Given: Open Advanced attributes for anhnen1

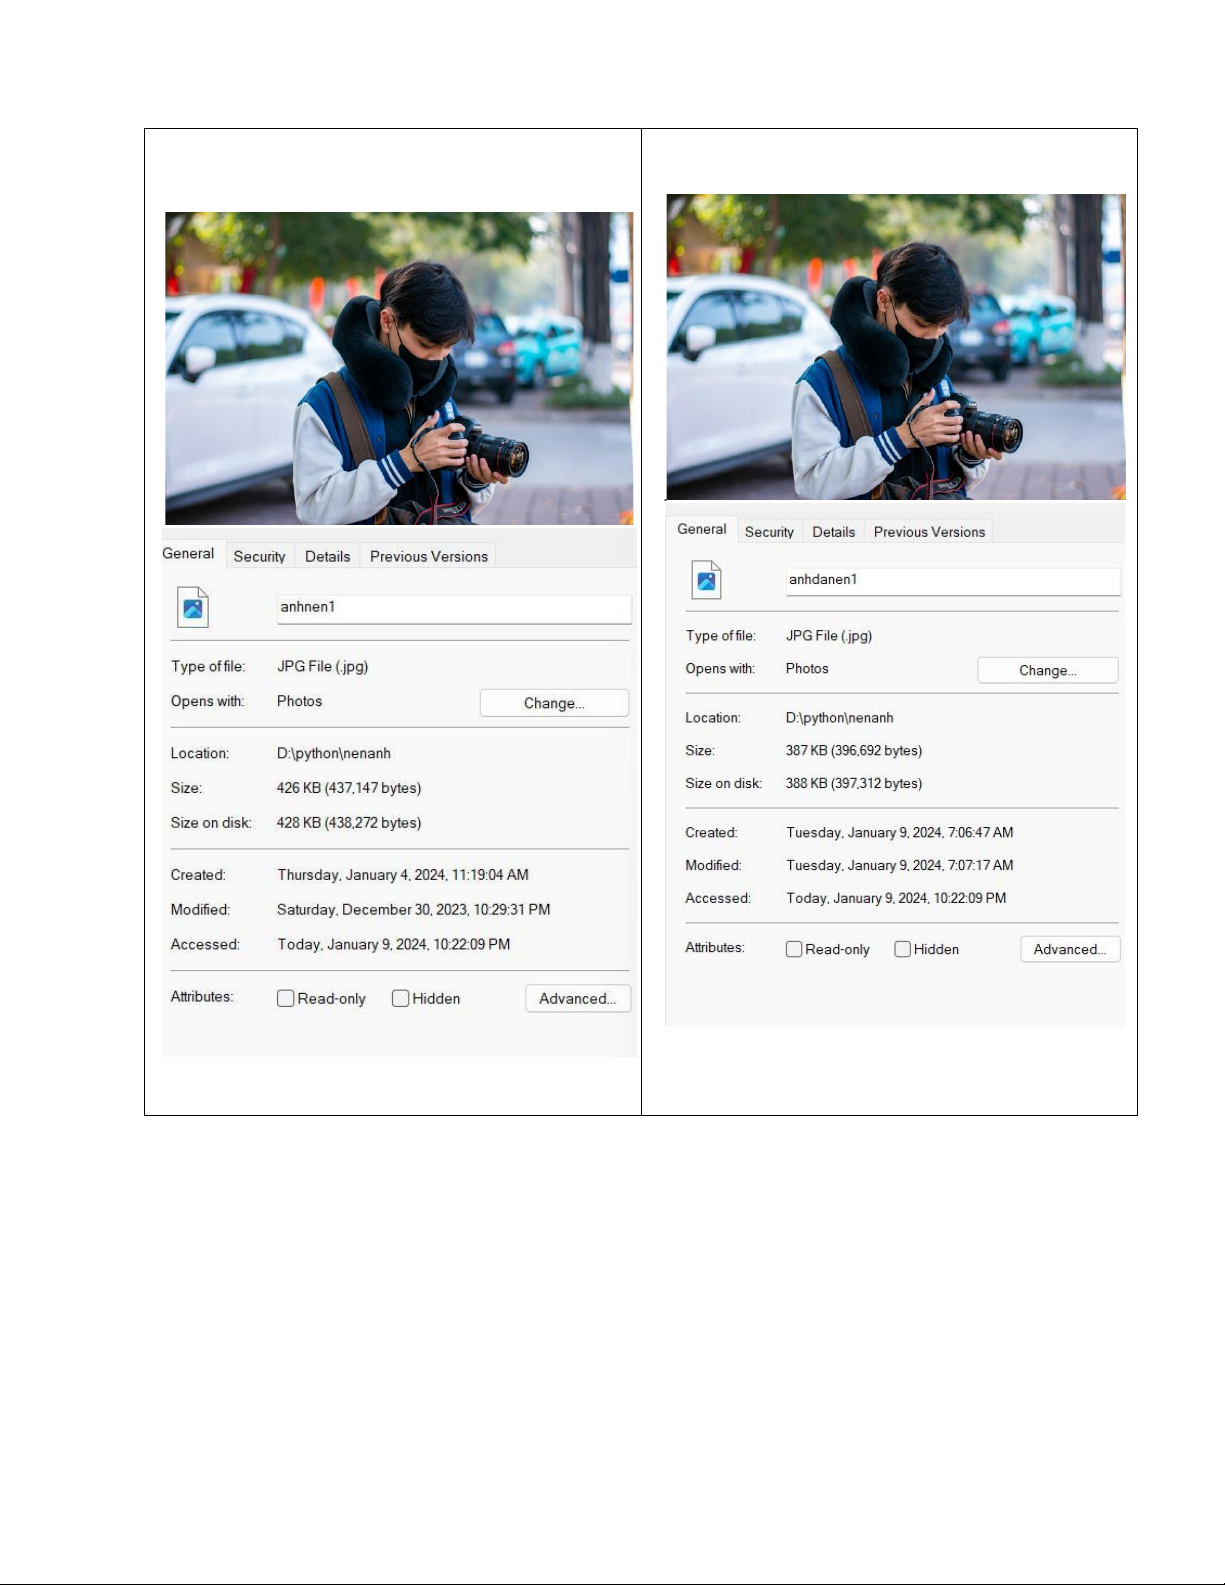Looking at the screenshot, I should [x=577, y=998].
